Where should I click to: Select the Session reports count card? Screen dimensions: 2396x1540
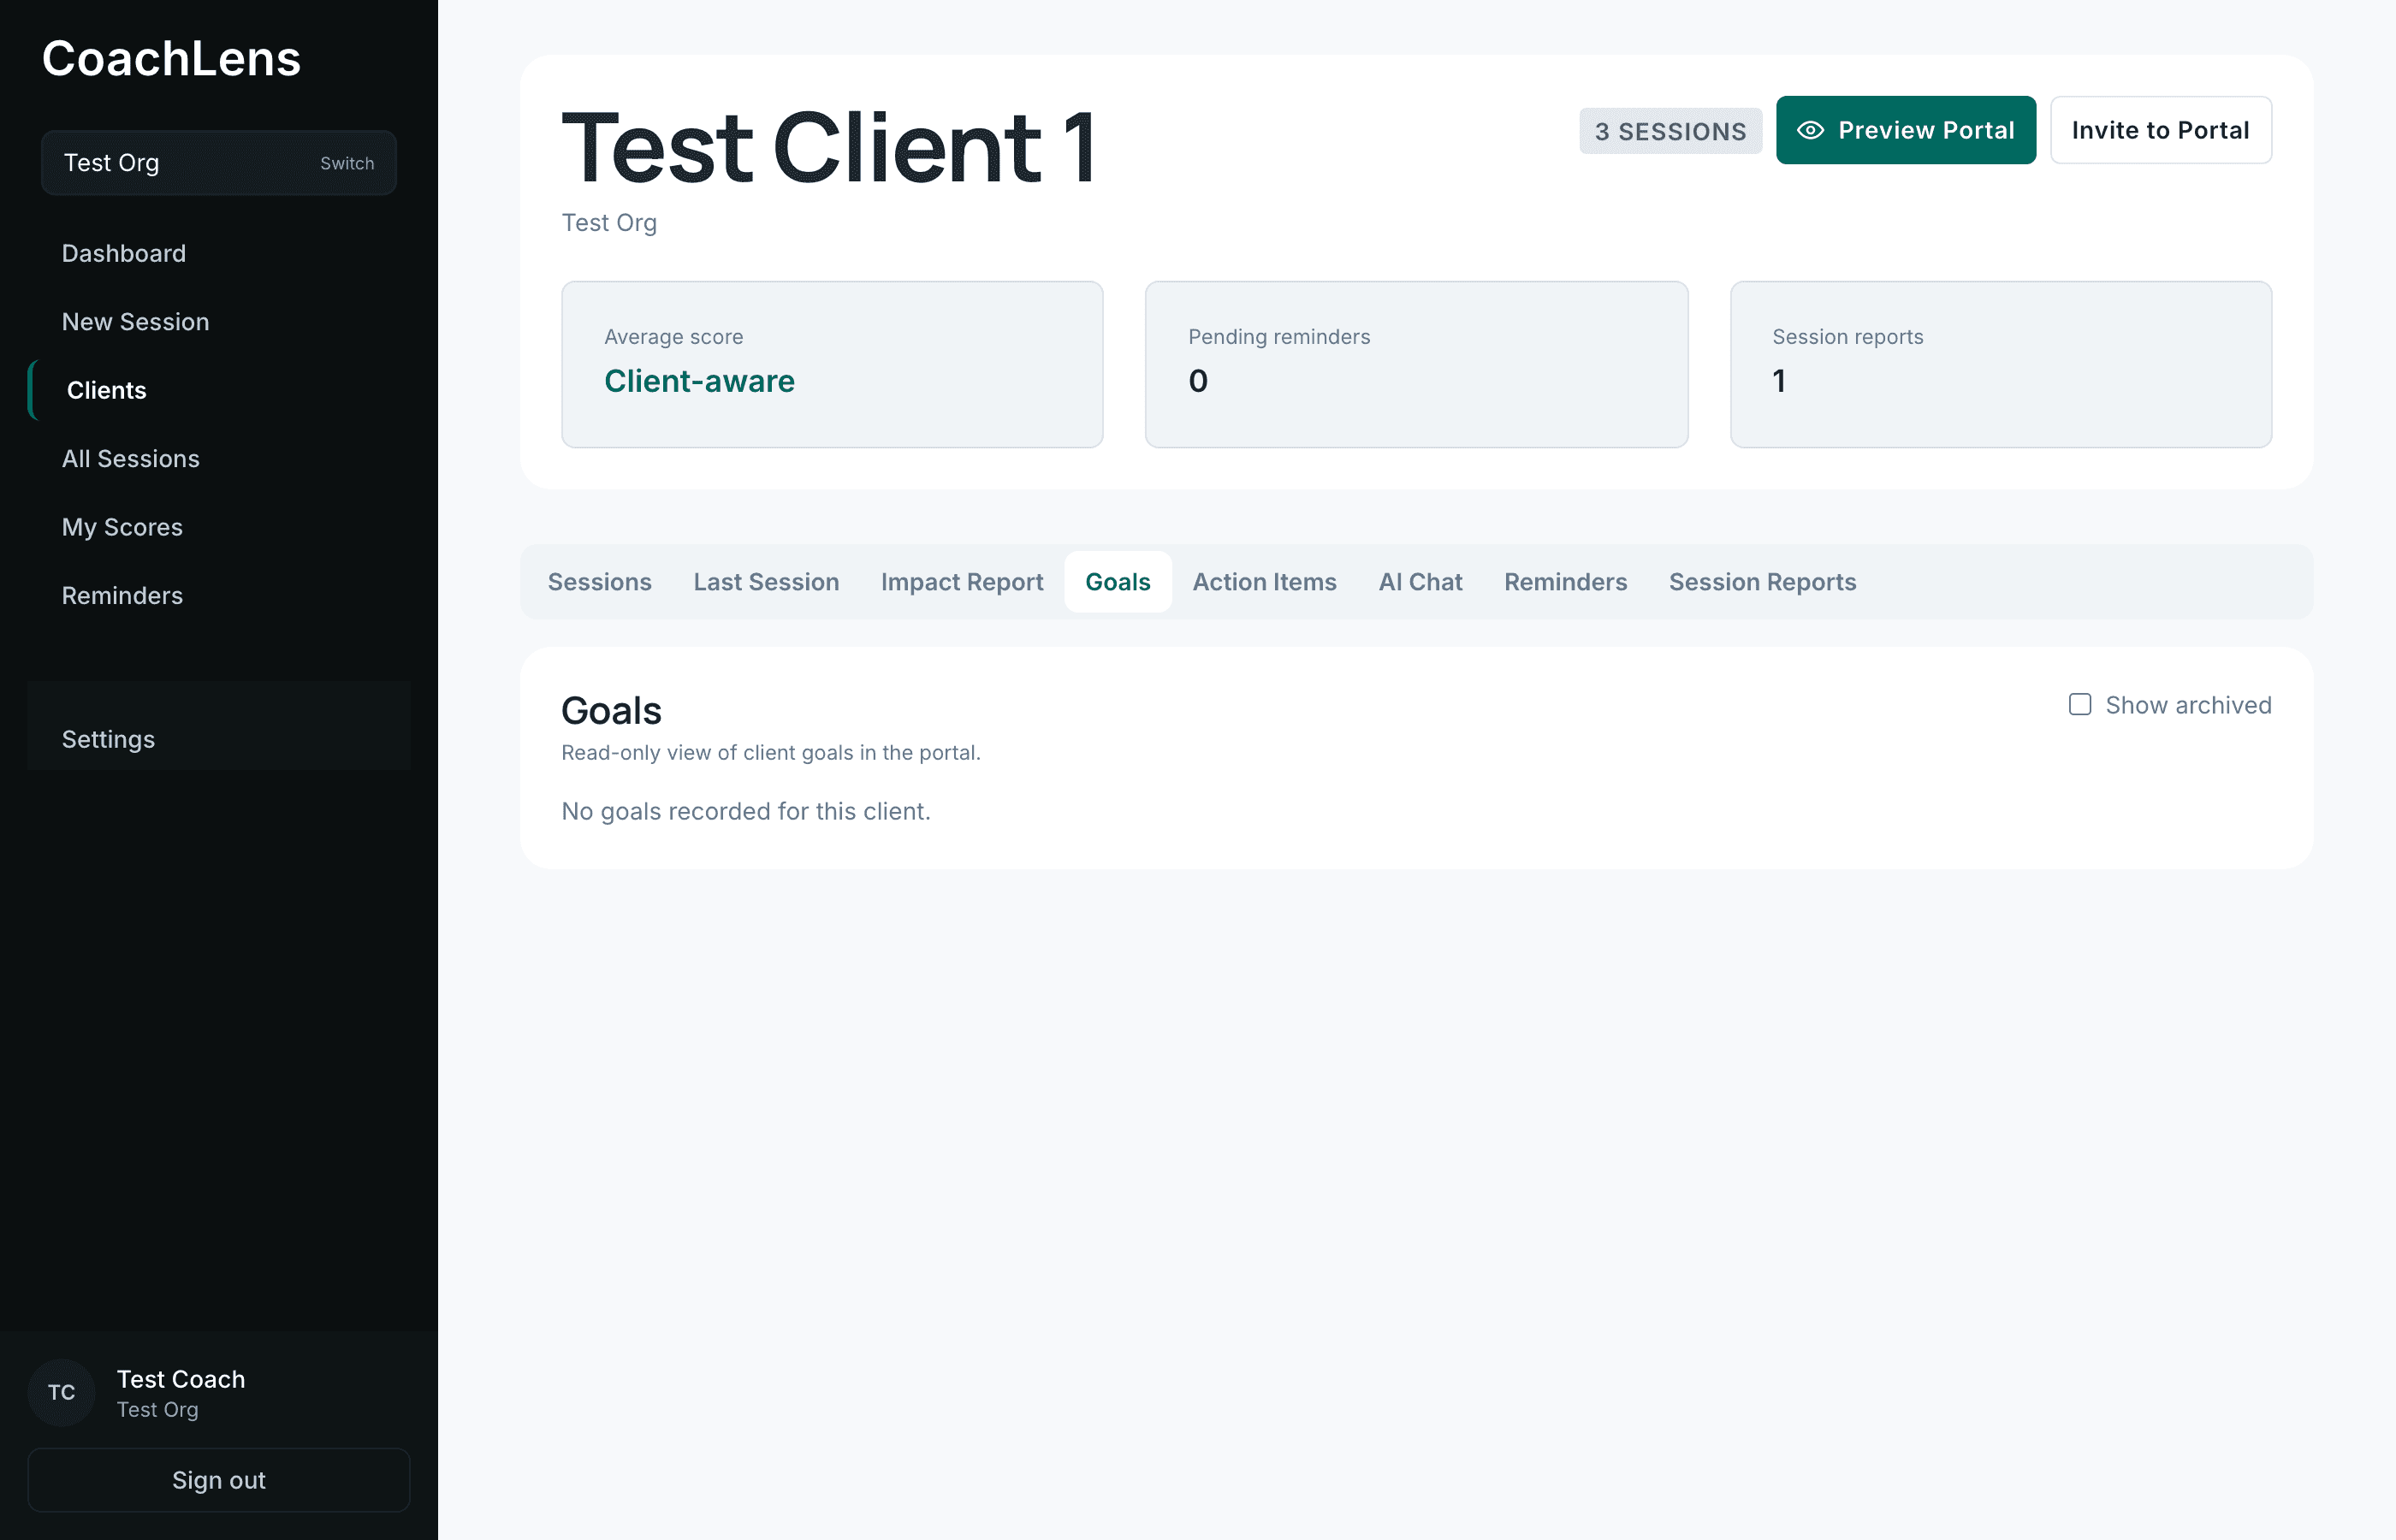coord(2001,364)
